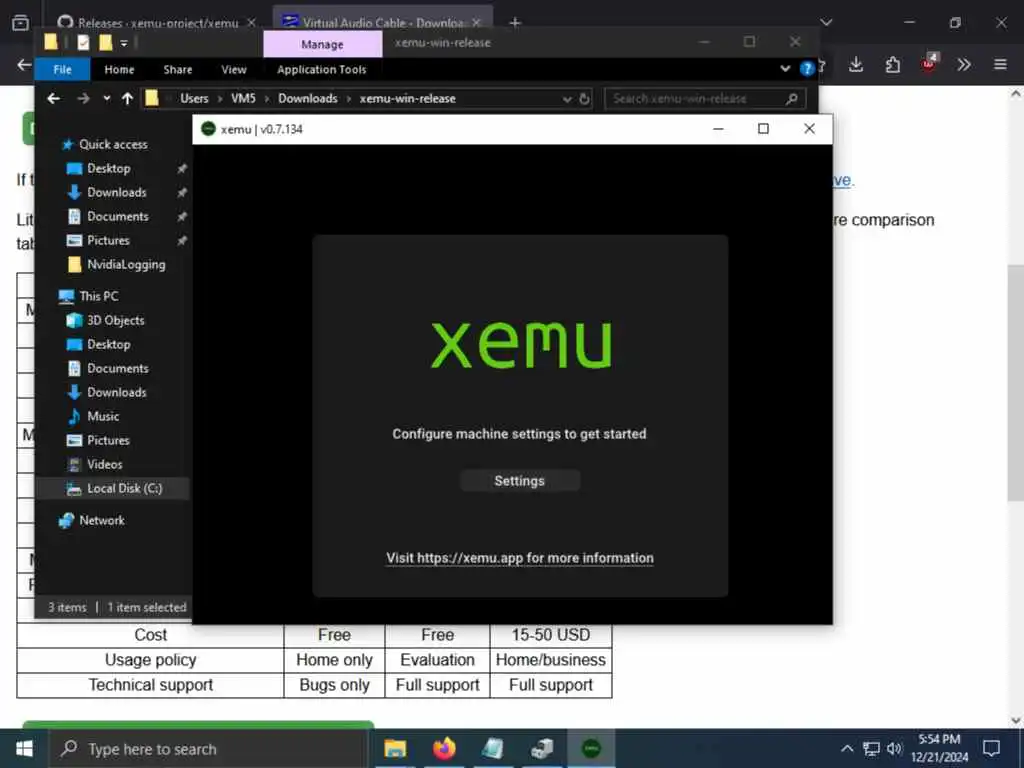Click the xemu icon in the title bar
The height and width of the screenshot is (768, 1024).
click(208, 129)
